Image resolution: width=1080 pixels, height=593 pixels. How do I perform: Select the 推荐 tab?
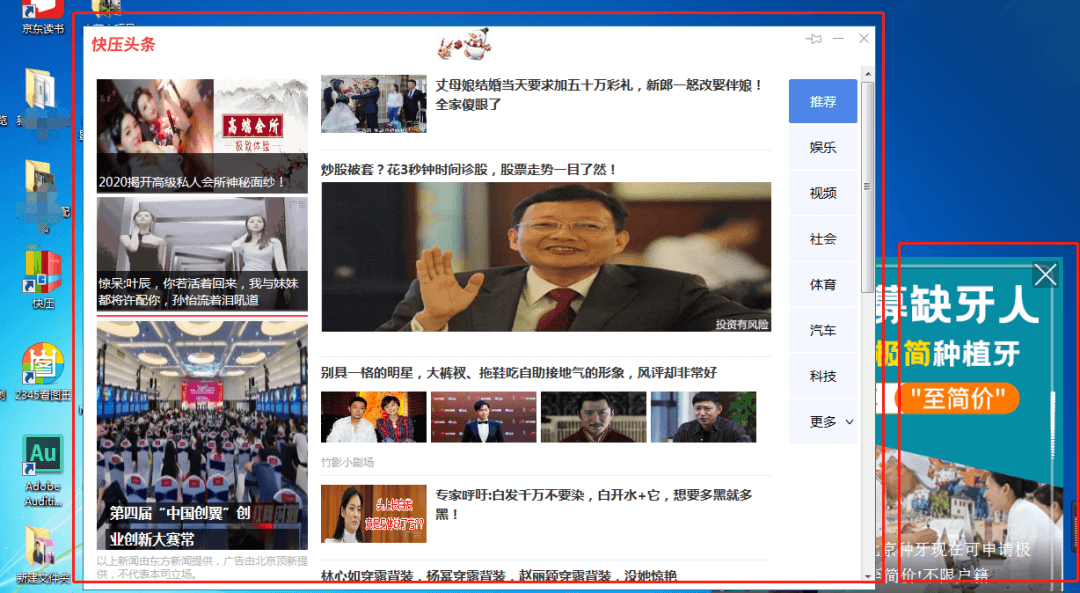(823, 102)
